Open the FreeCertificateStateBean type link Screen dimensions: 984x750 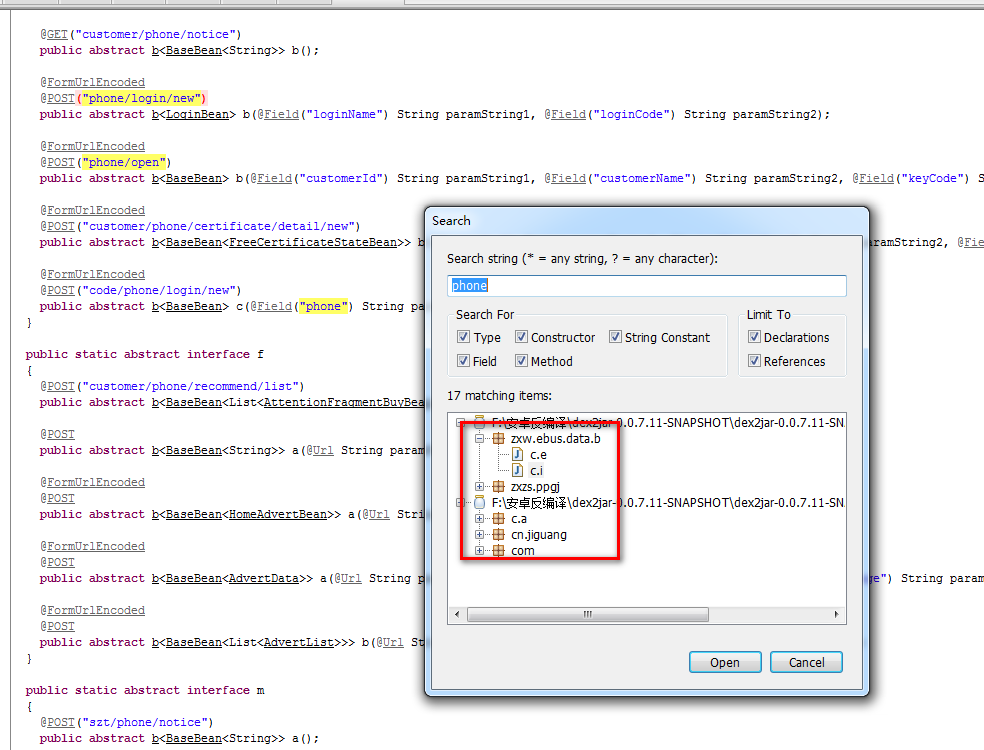(313, 242)
